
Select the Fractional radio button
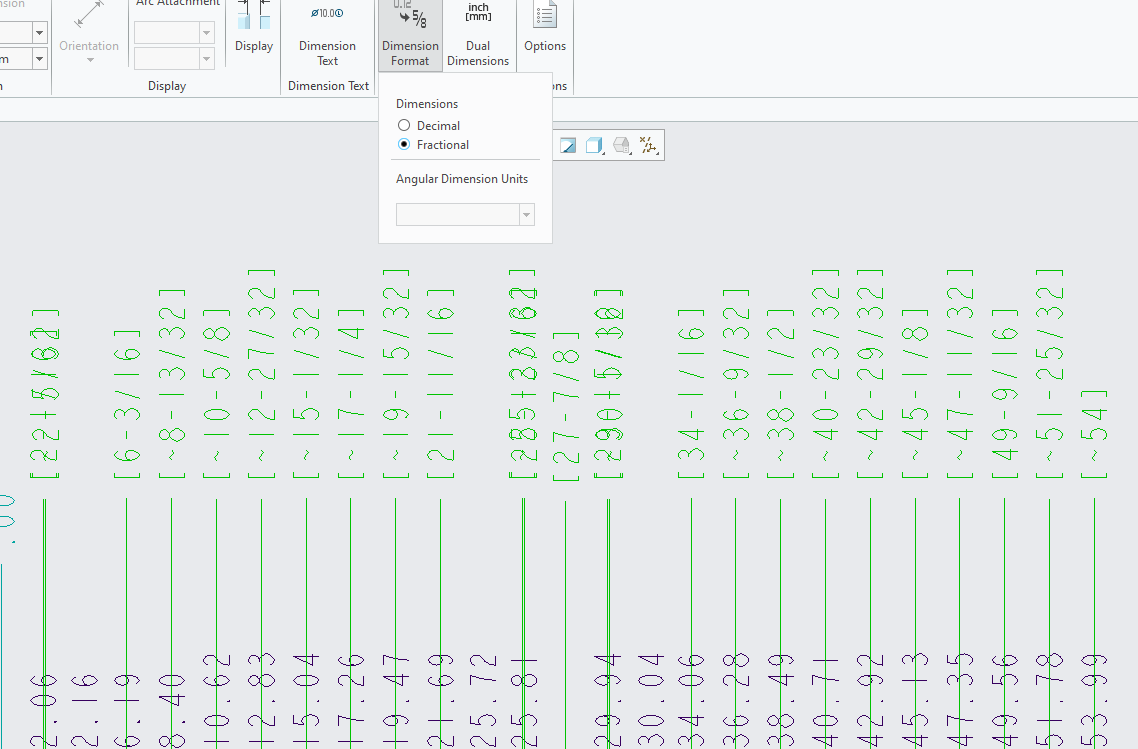tap(404, 144)
